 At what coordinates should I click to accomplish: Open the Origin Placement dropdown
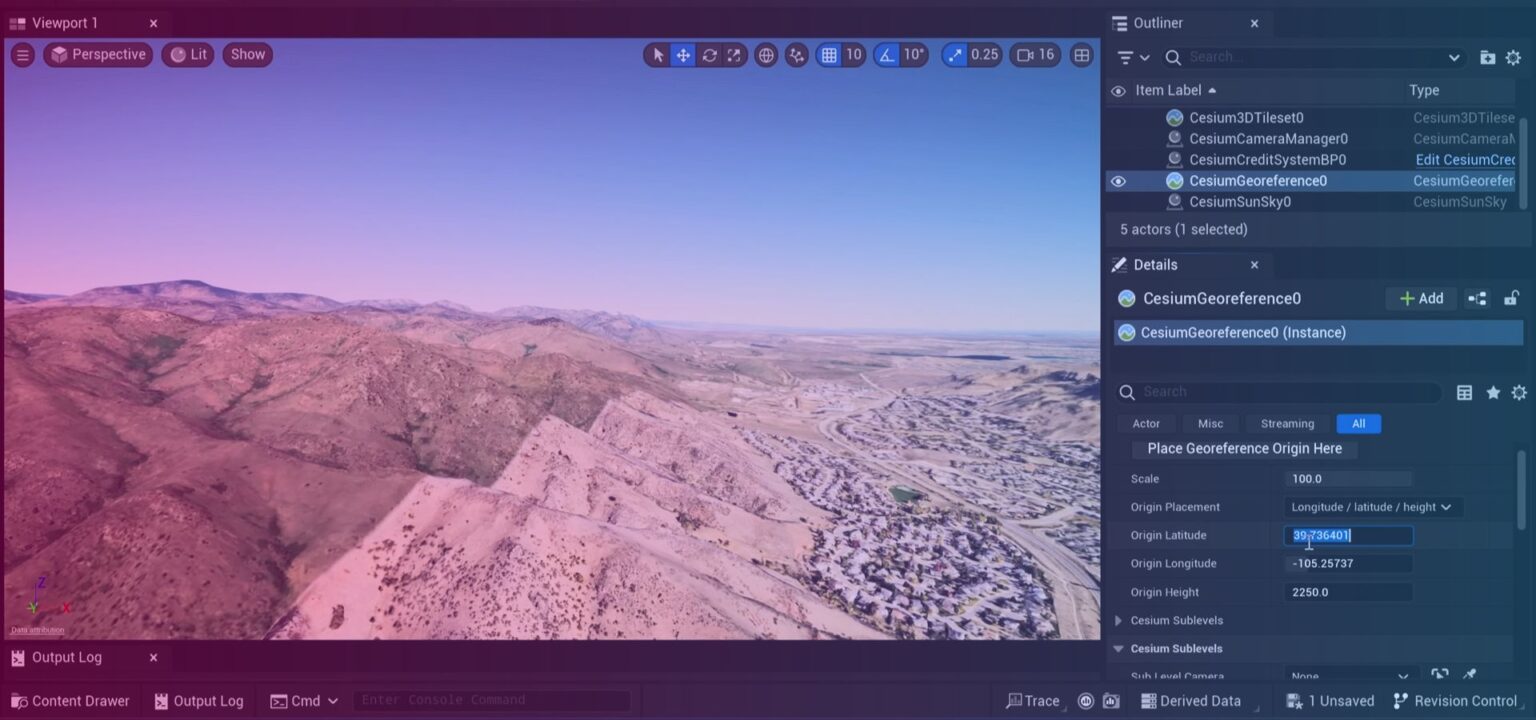point(1371,507)
